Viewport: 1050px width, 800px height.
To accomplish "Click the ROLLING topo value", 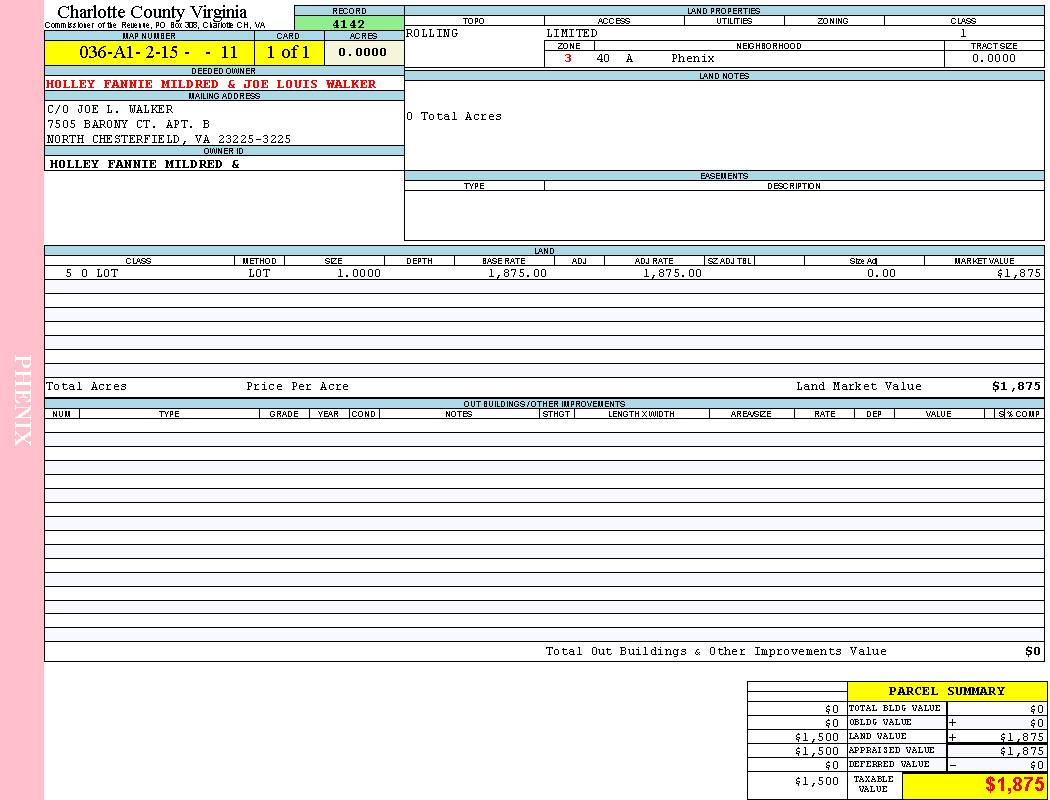I will (x=432, y=33).
